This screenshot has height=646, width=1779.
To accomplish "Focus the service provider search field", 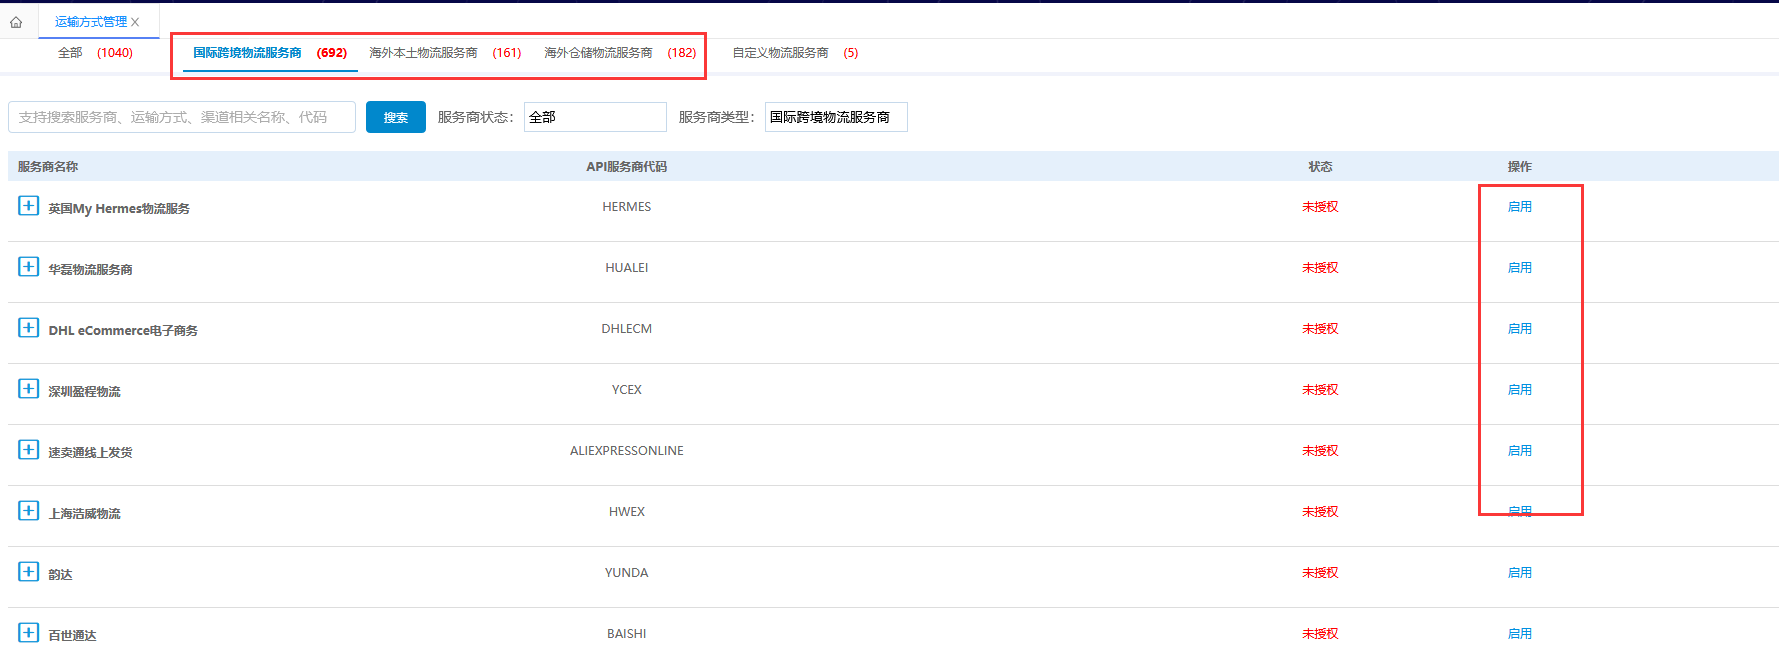I will click(x=181, y=117).
